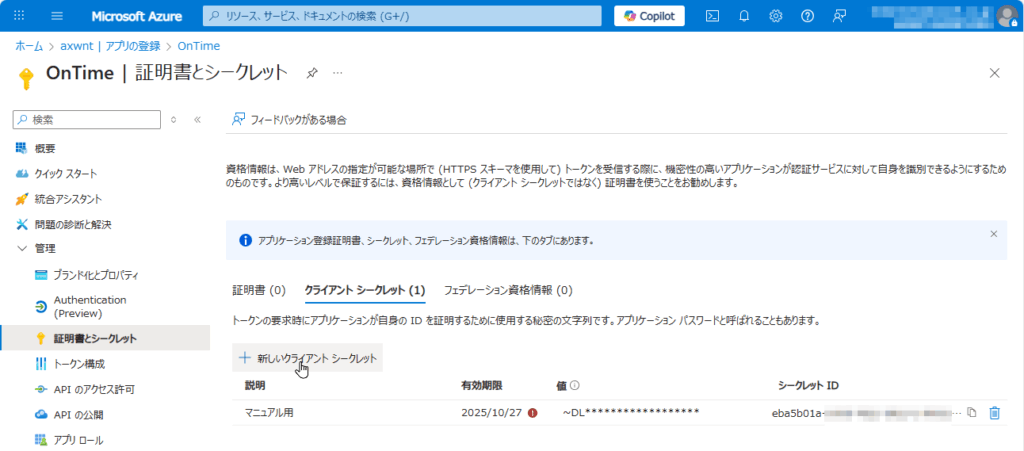Open the help question mark icon
The width and height of the screenshot is (1024, 451).
point(808,16)
